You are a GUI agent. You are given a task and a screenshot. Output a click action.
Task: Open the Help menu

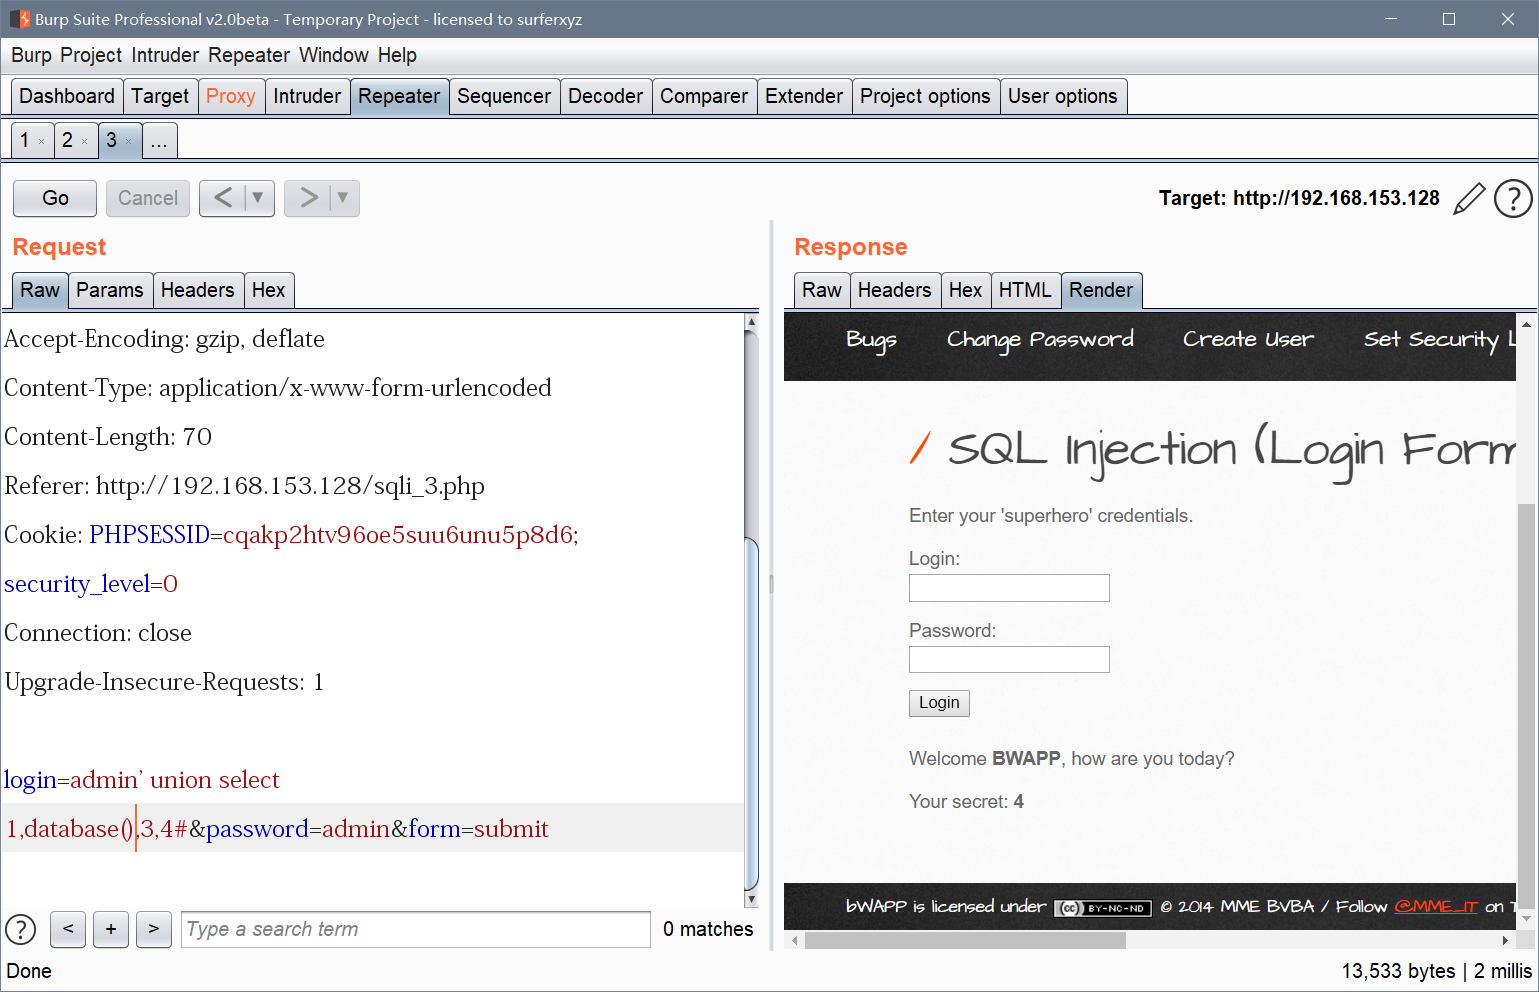pyautogui.click(x=397, y=55)
